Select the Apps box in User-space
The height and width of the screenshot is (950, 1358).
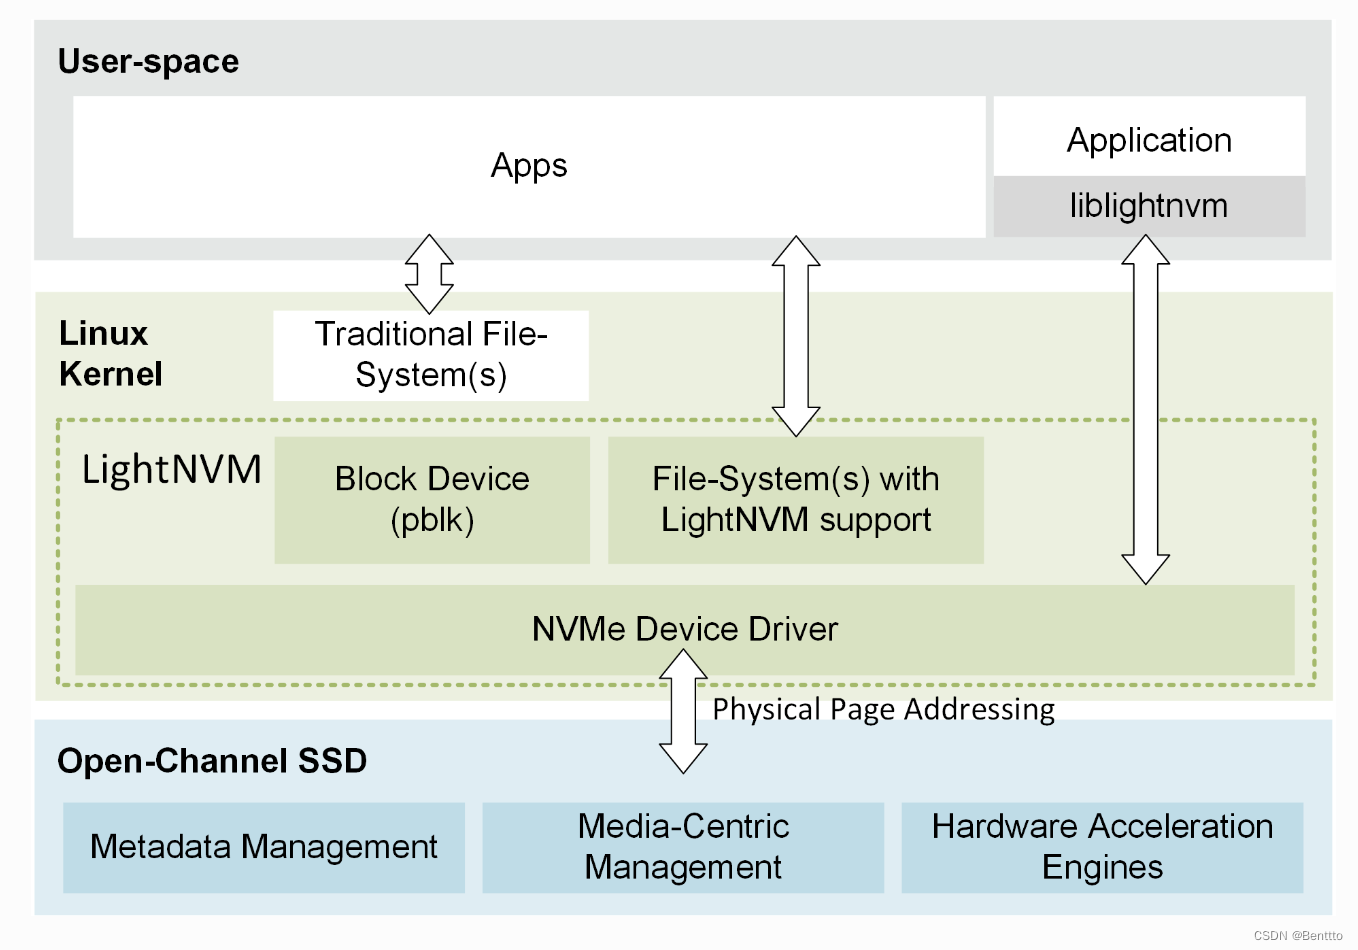coord(528,166)
